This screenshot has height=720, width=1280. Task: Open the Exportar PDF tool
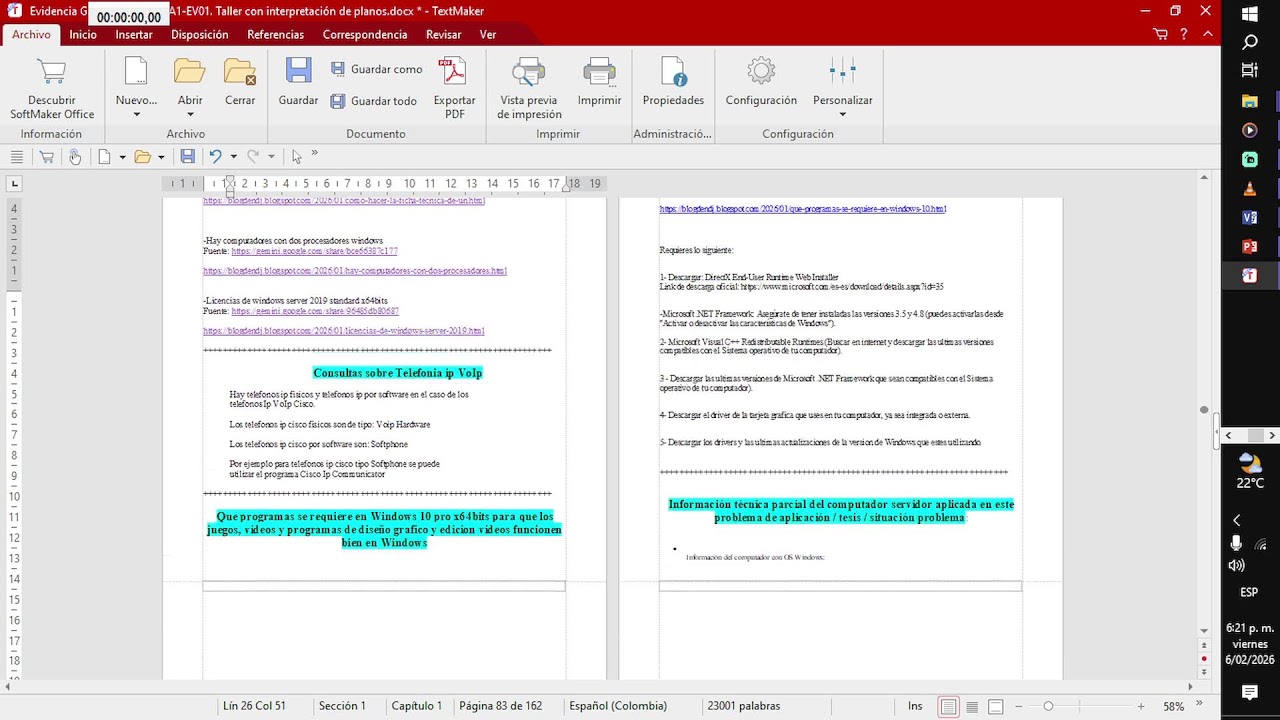point(454,88)
